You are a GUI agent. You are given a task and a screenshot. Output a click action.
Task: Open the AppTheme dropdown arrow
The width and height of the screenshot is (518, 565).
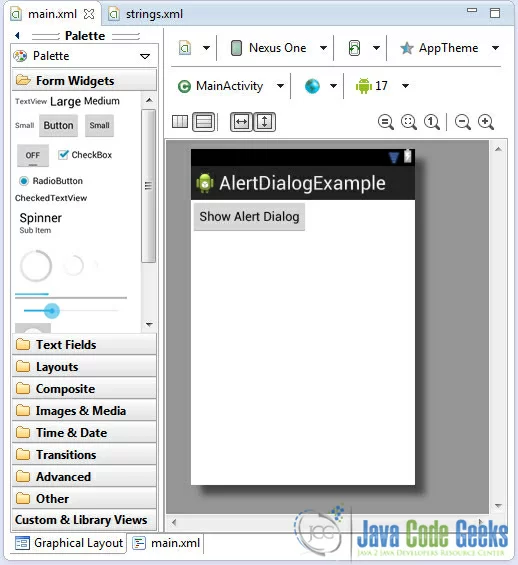(x=495, y=48)
